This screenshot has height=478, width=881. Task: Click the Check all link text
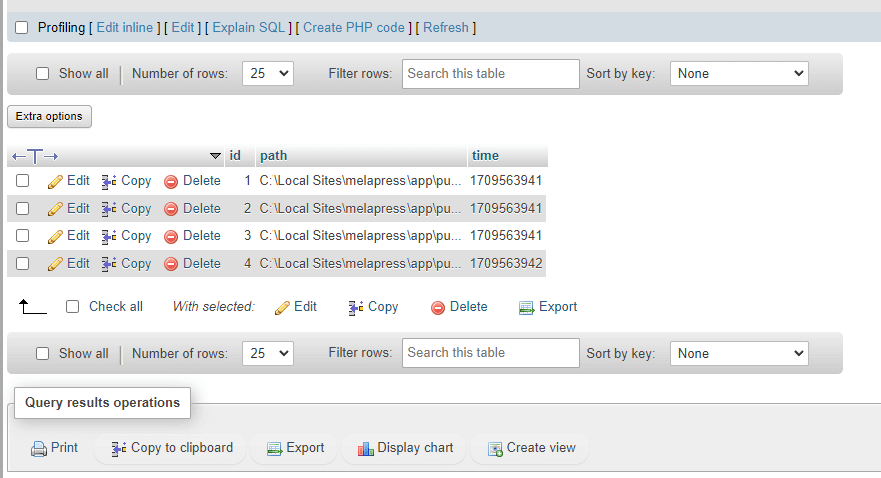click(x=116, y=307)
